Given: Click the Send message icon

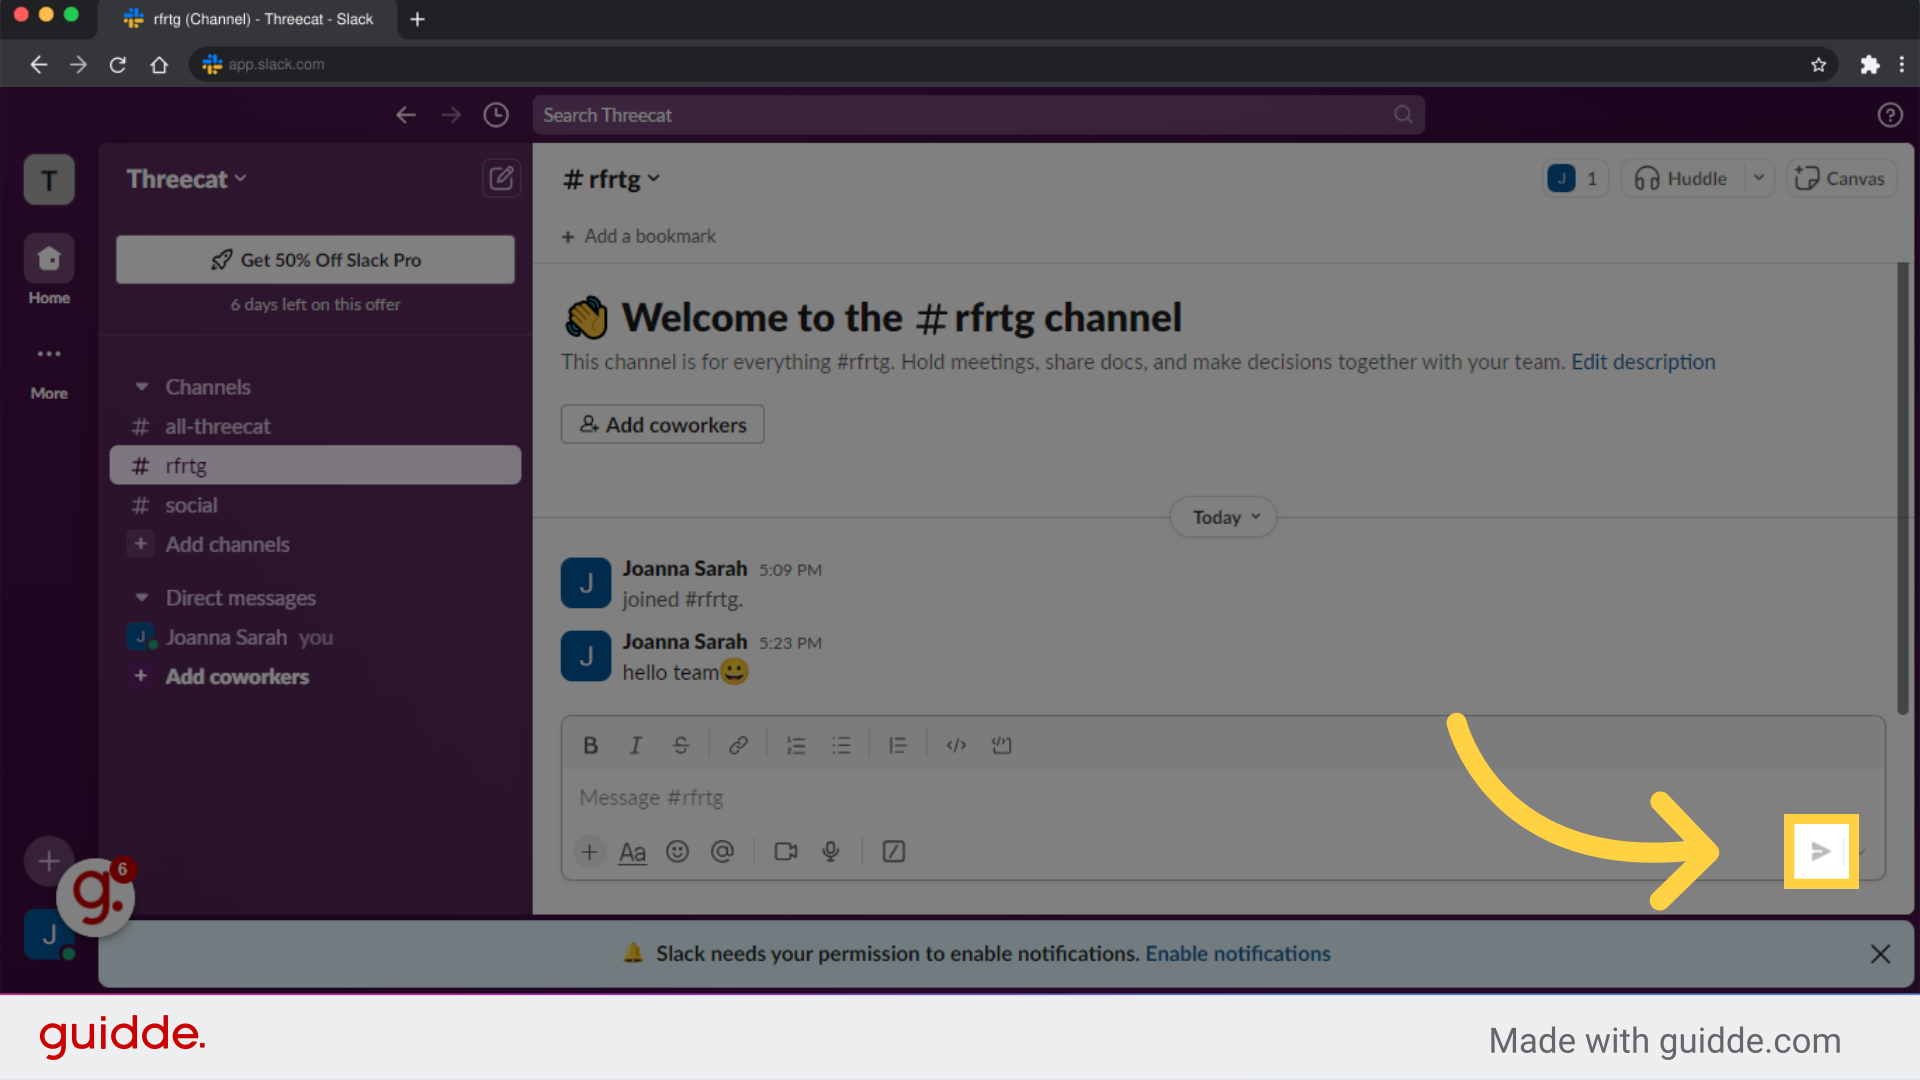Looking at the screenshot, I should click(x=1821, y=851).
